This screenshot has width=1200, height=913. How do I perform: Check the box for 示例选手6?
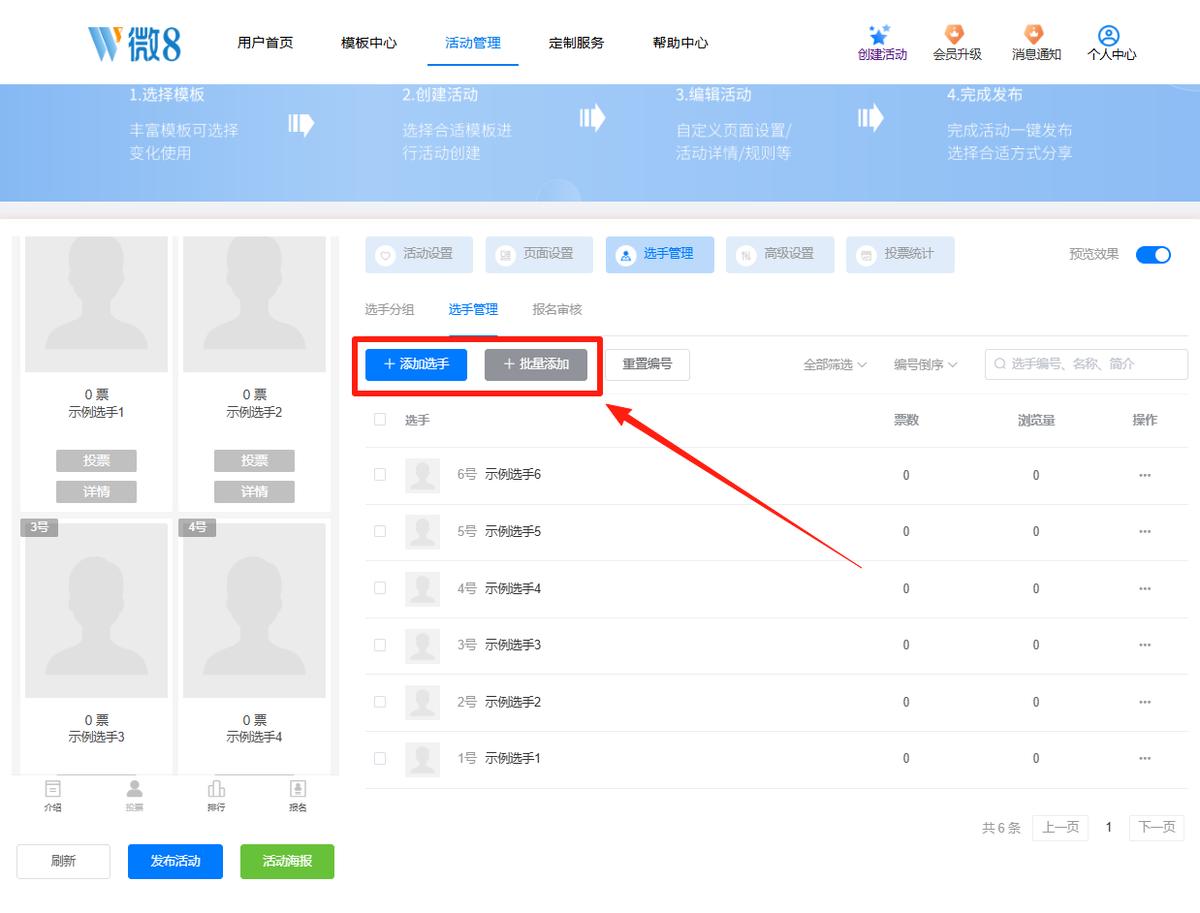380,475
